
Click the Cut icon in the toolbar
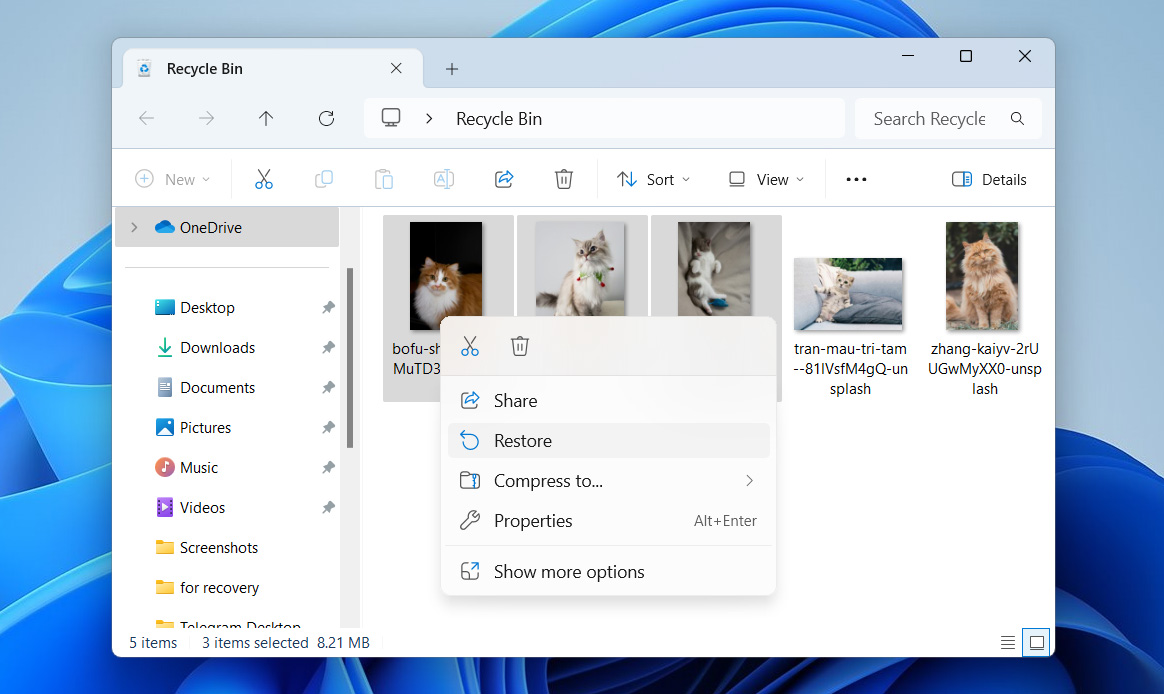point(264,179)
